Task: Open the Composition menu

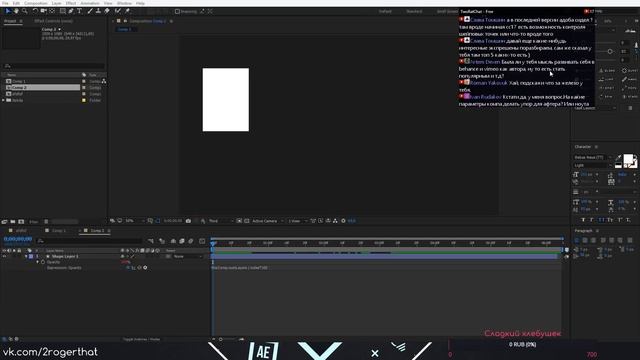Action: click(36, 3)
